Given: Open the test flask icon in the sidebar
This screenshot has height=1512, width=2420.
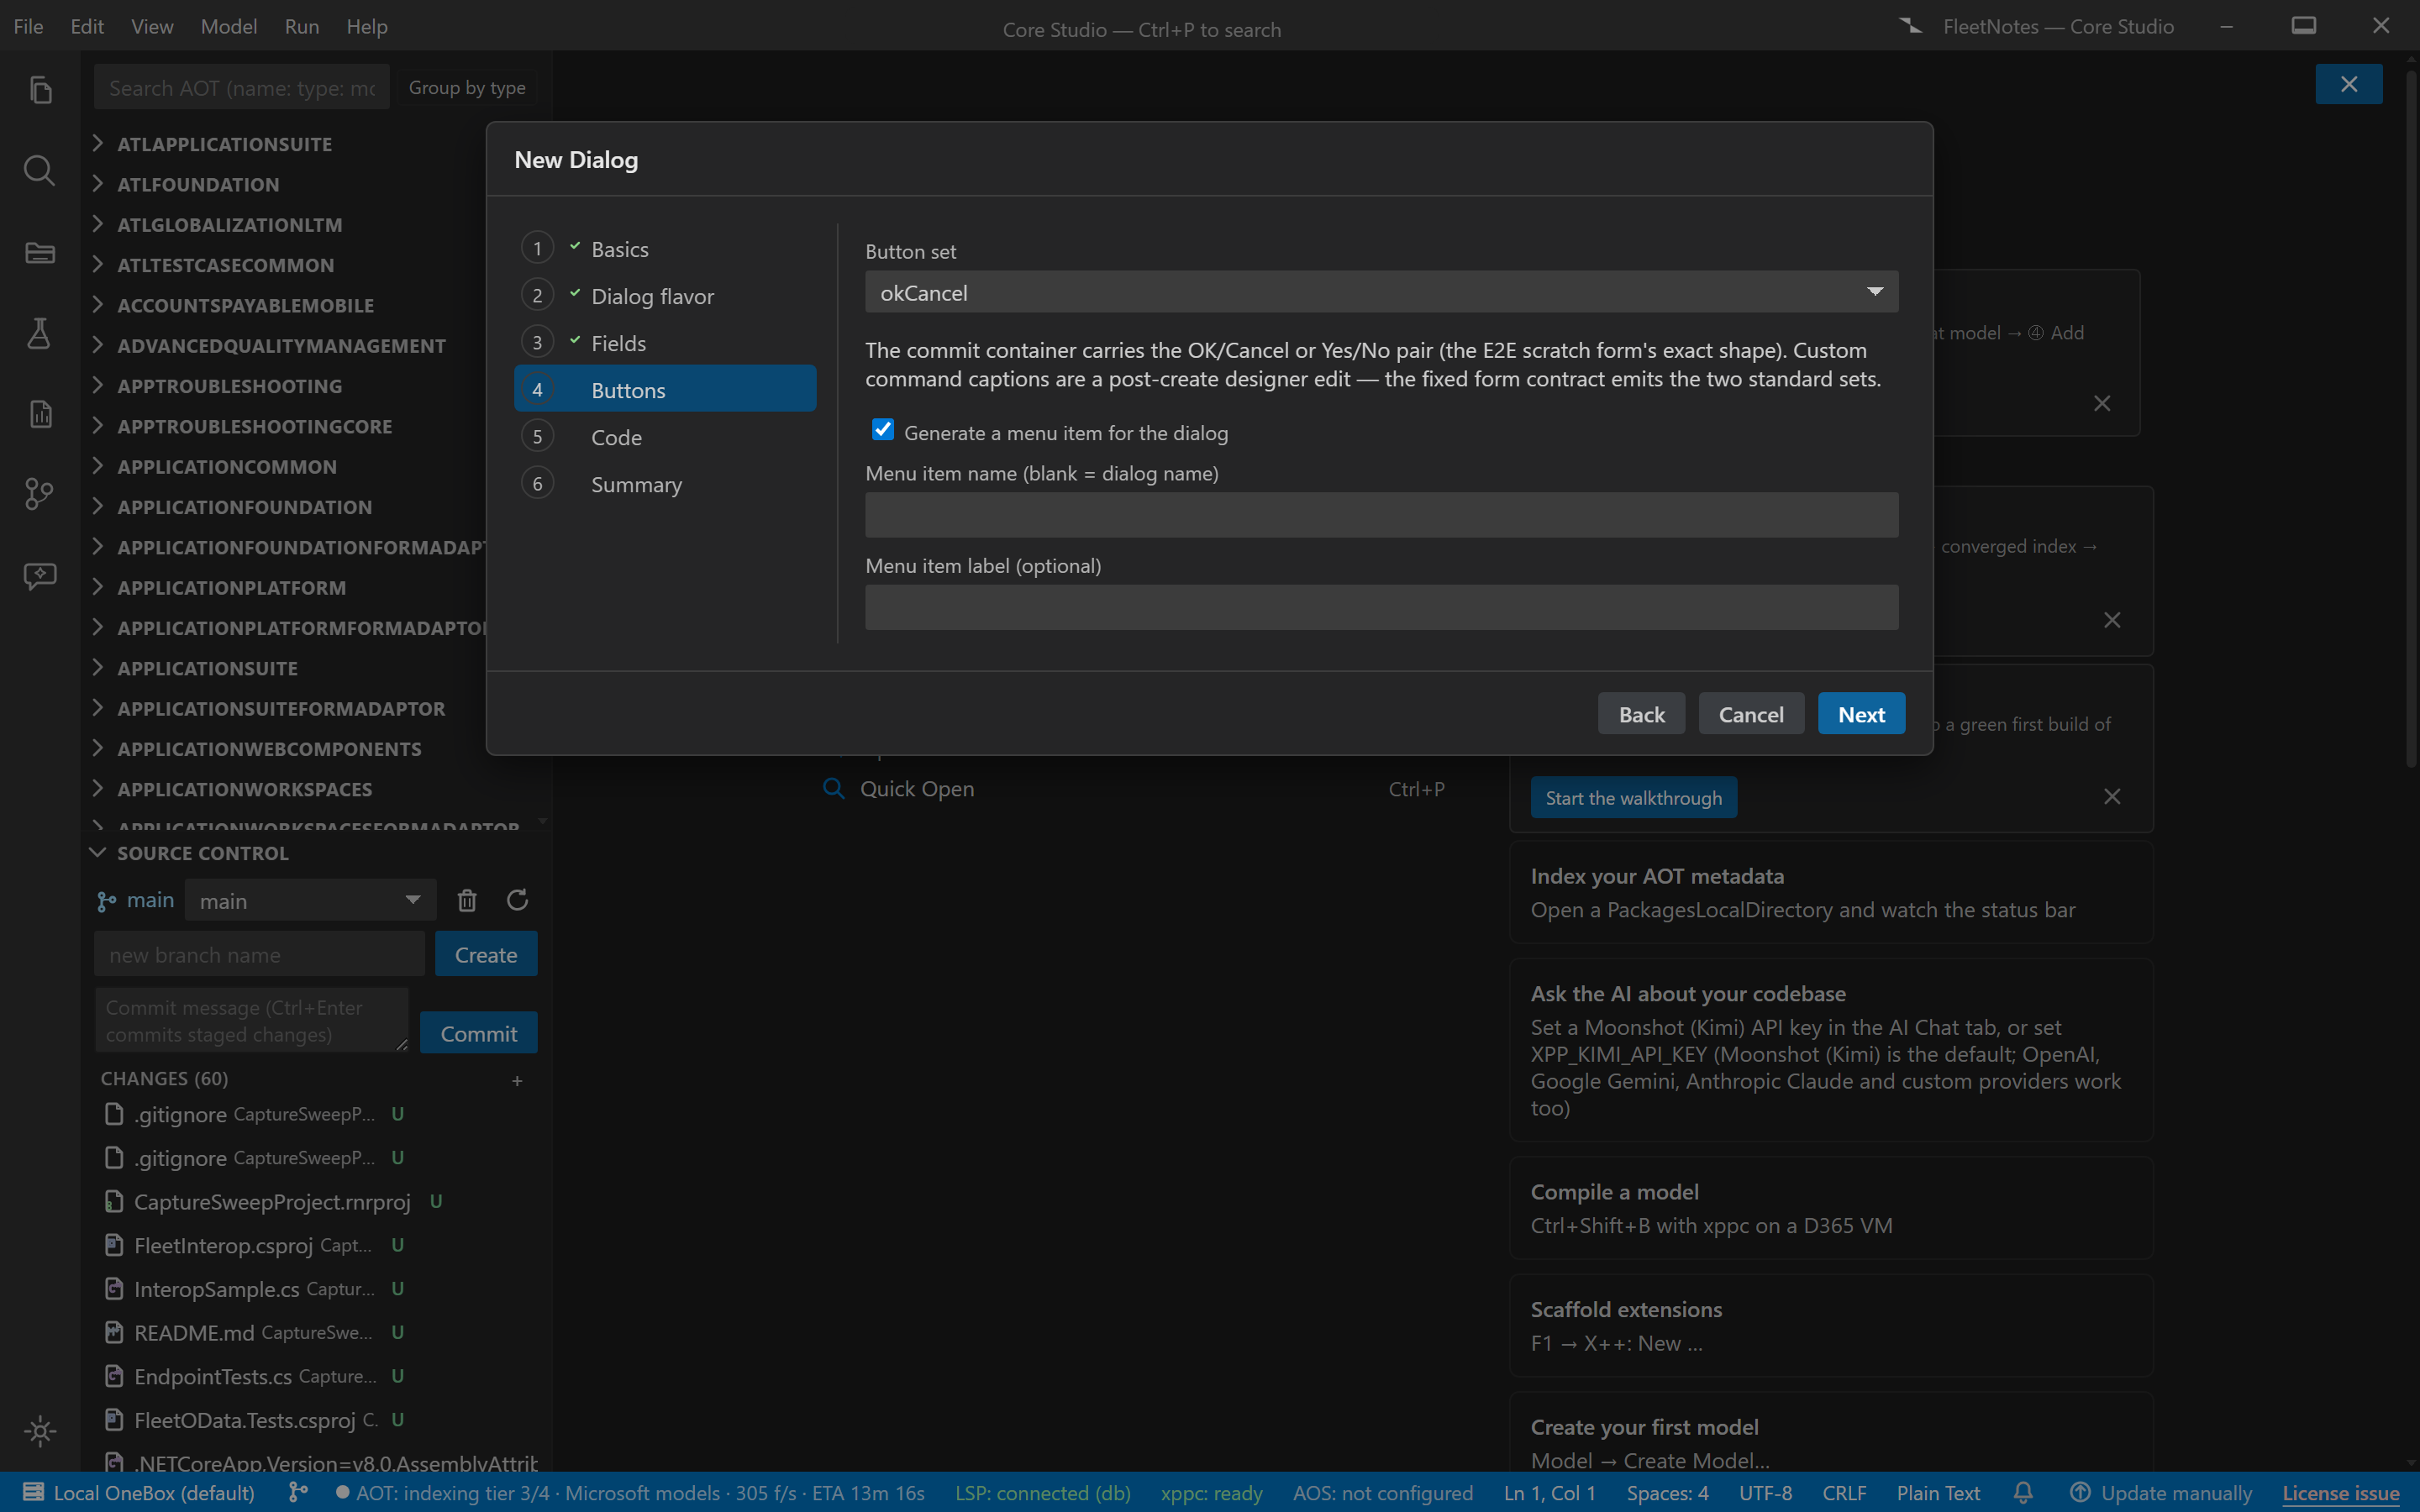Looking at the screenshot, I should (40, 333).
